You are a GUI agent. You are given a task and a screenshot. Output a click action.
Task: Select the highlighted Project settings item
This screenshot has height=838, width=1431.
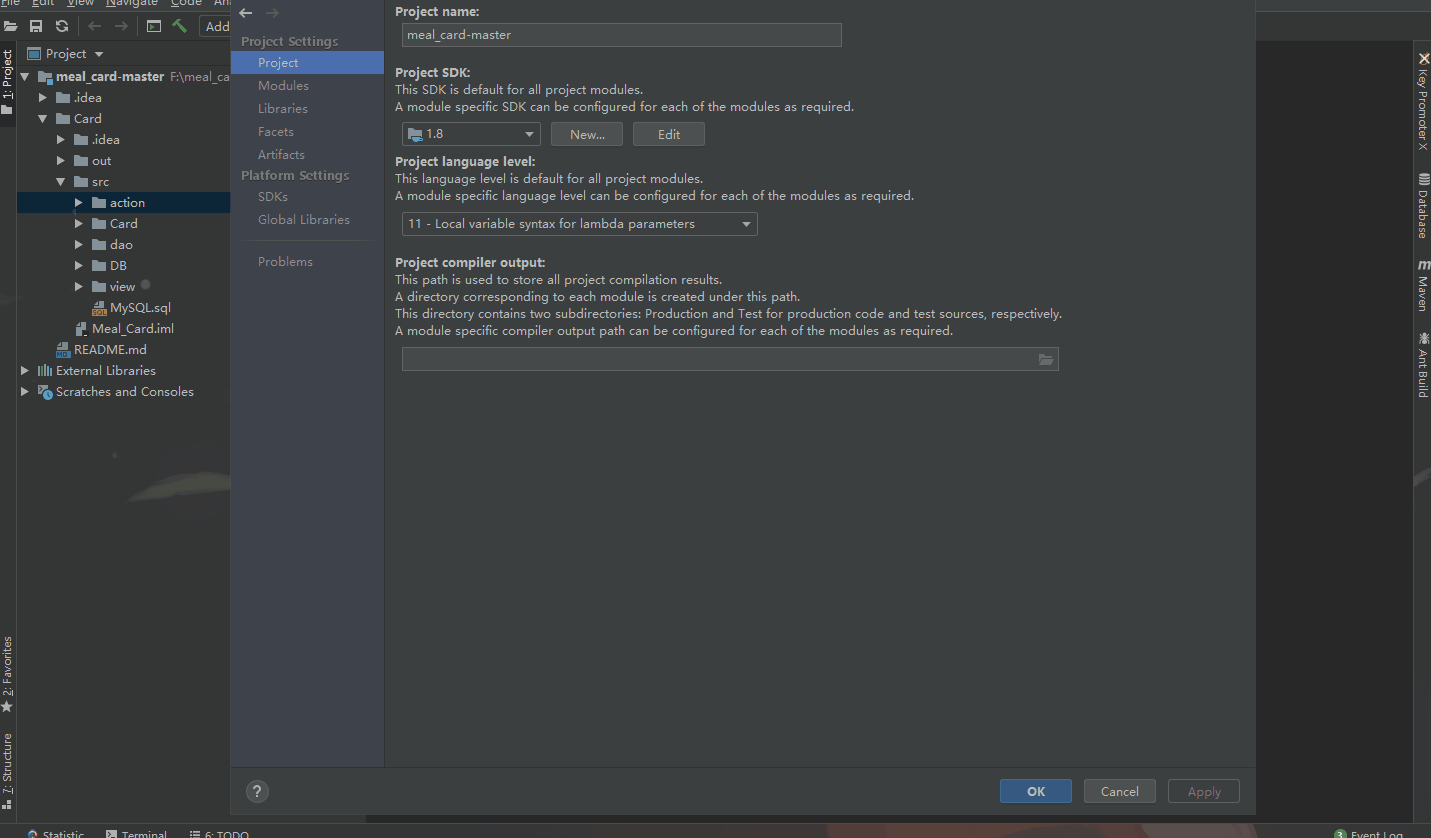tap(307, 63)
